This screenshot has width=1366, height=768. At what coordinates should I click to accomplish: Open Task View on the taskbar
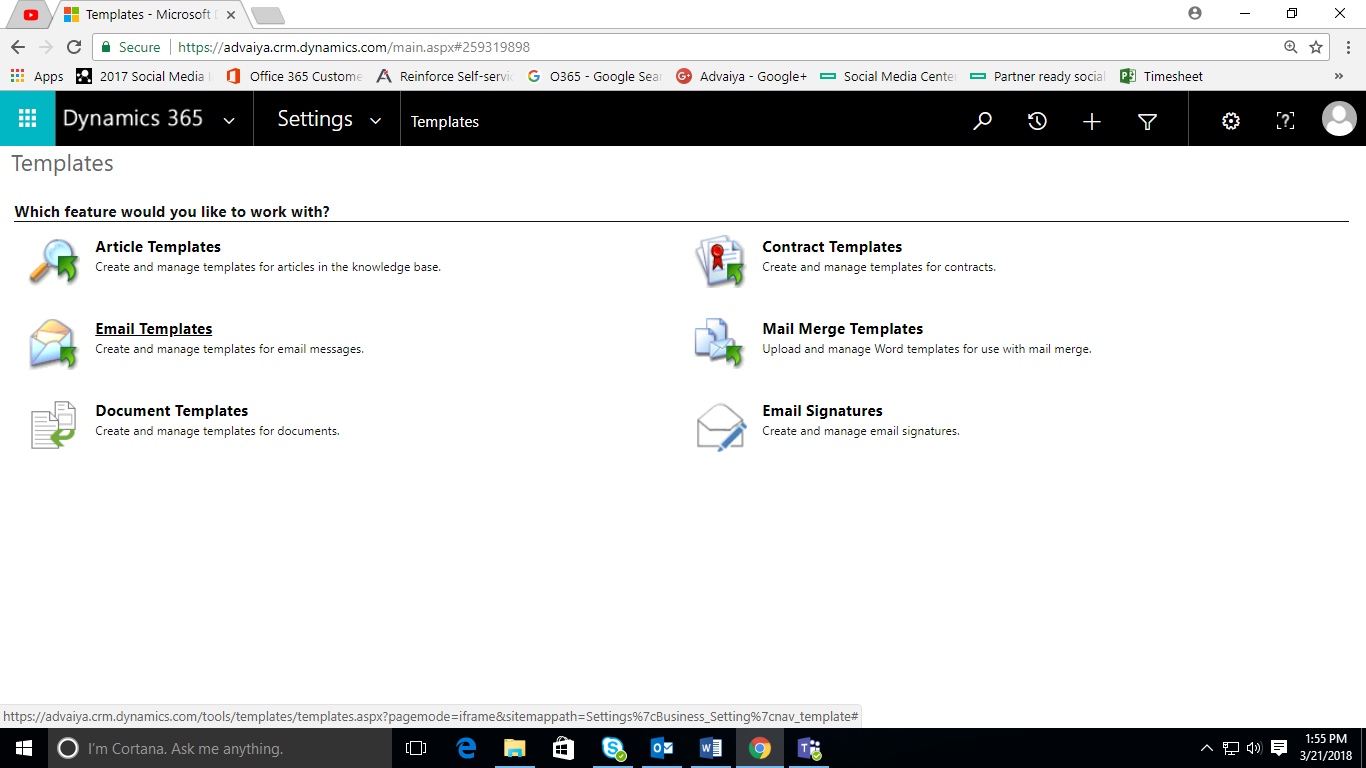pyautogui.click(x=416, y=748)
